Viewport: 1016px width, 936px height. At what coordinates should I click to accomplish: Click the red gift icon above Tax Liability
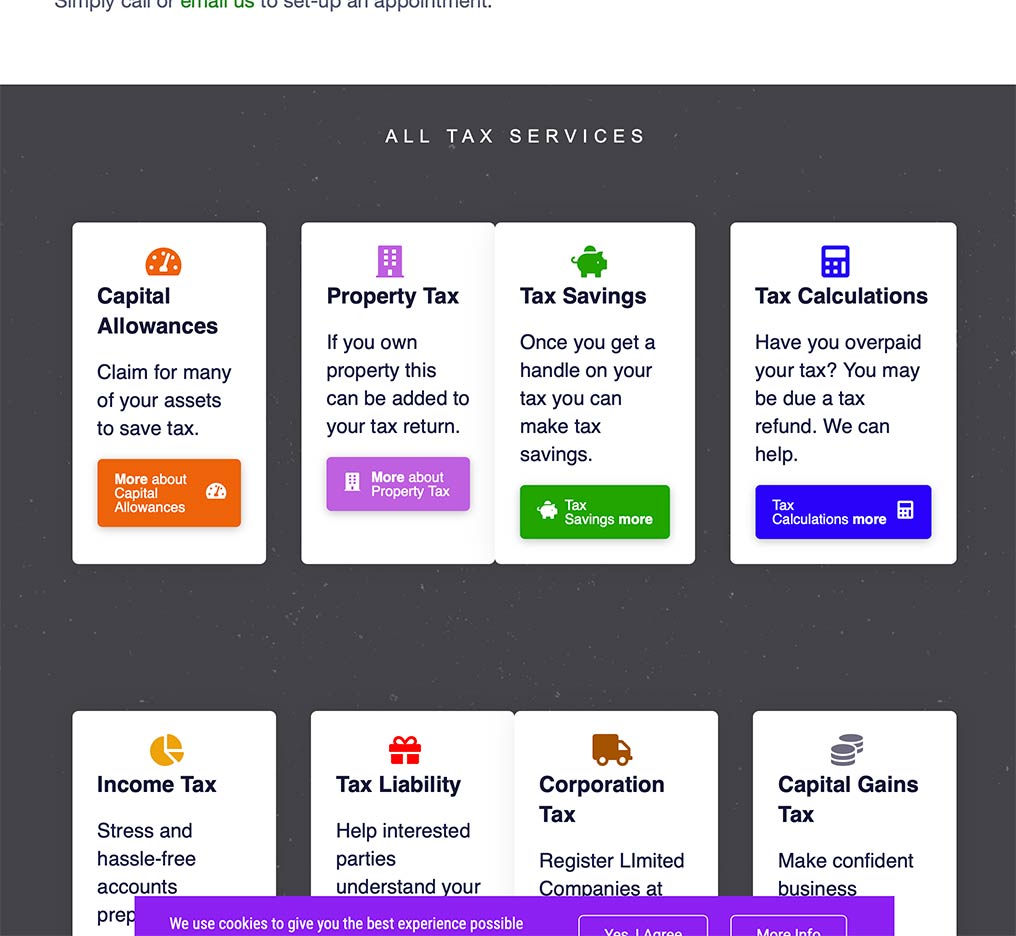(x=404, y=750)
